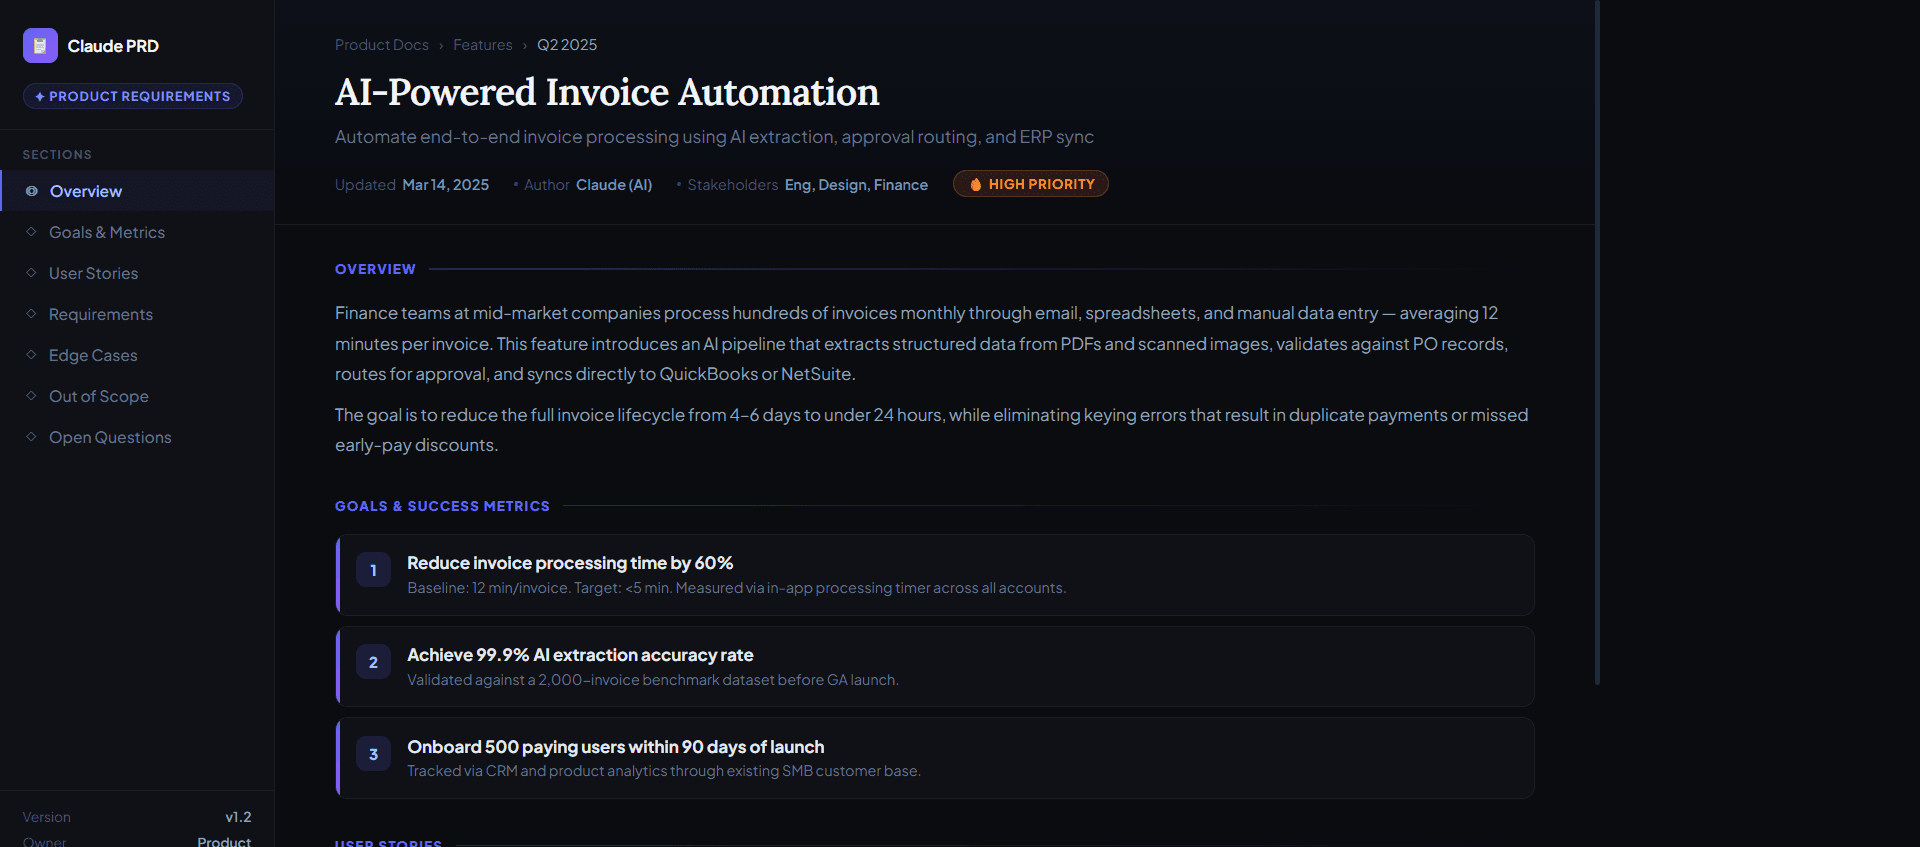Go to Out of Scope section
Screen dimensions: 1920x847
click(x=99, y=396)
